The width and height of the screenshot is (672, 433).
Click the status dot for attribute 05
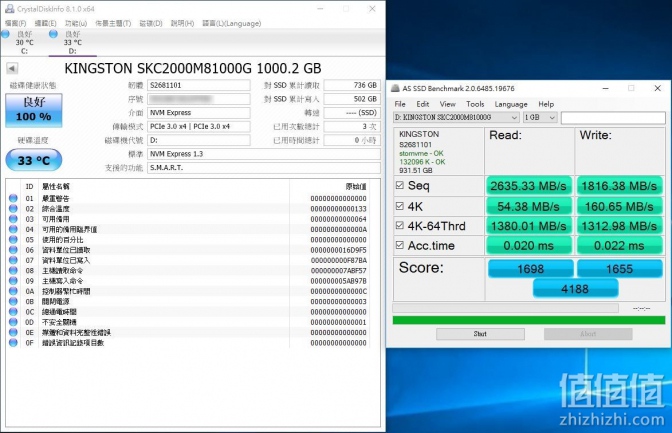(13, 240)
